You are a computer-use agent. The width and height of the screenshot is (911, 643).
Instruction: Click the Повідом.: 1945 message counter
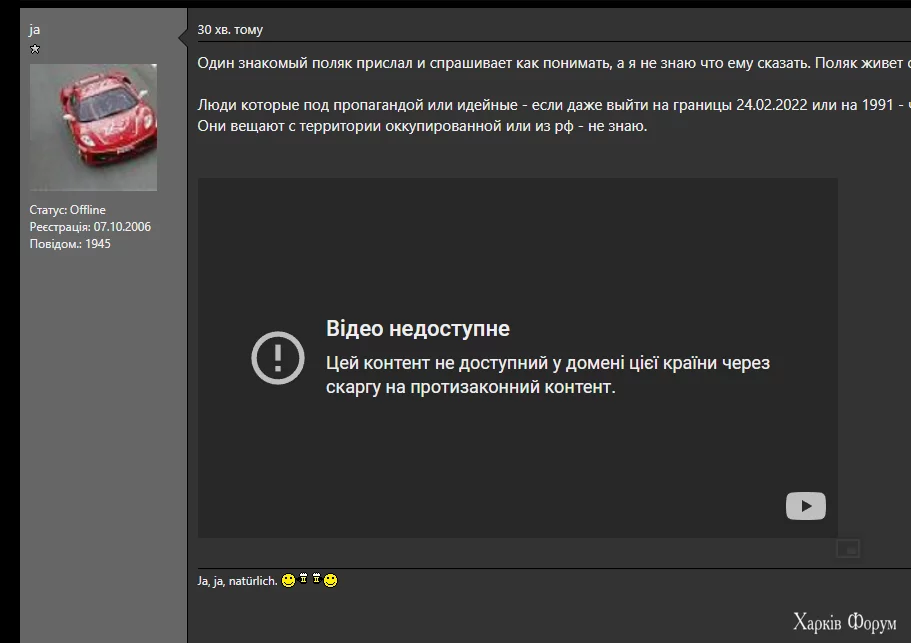(x=70, y=243)
